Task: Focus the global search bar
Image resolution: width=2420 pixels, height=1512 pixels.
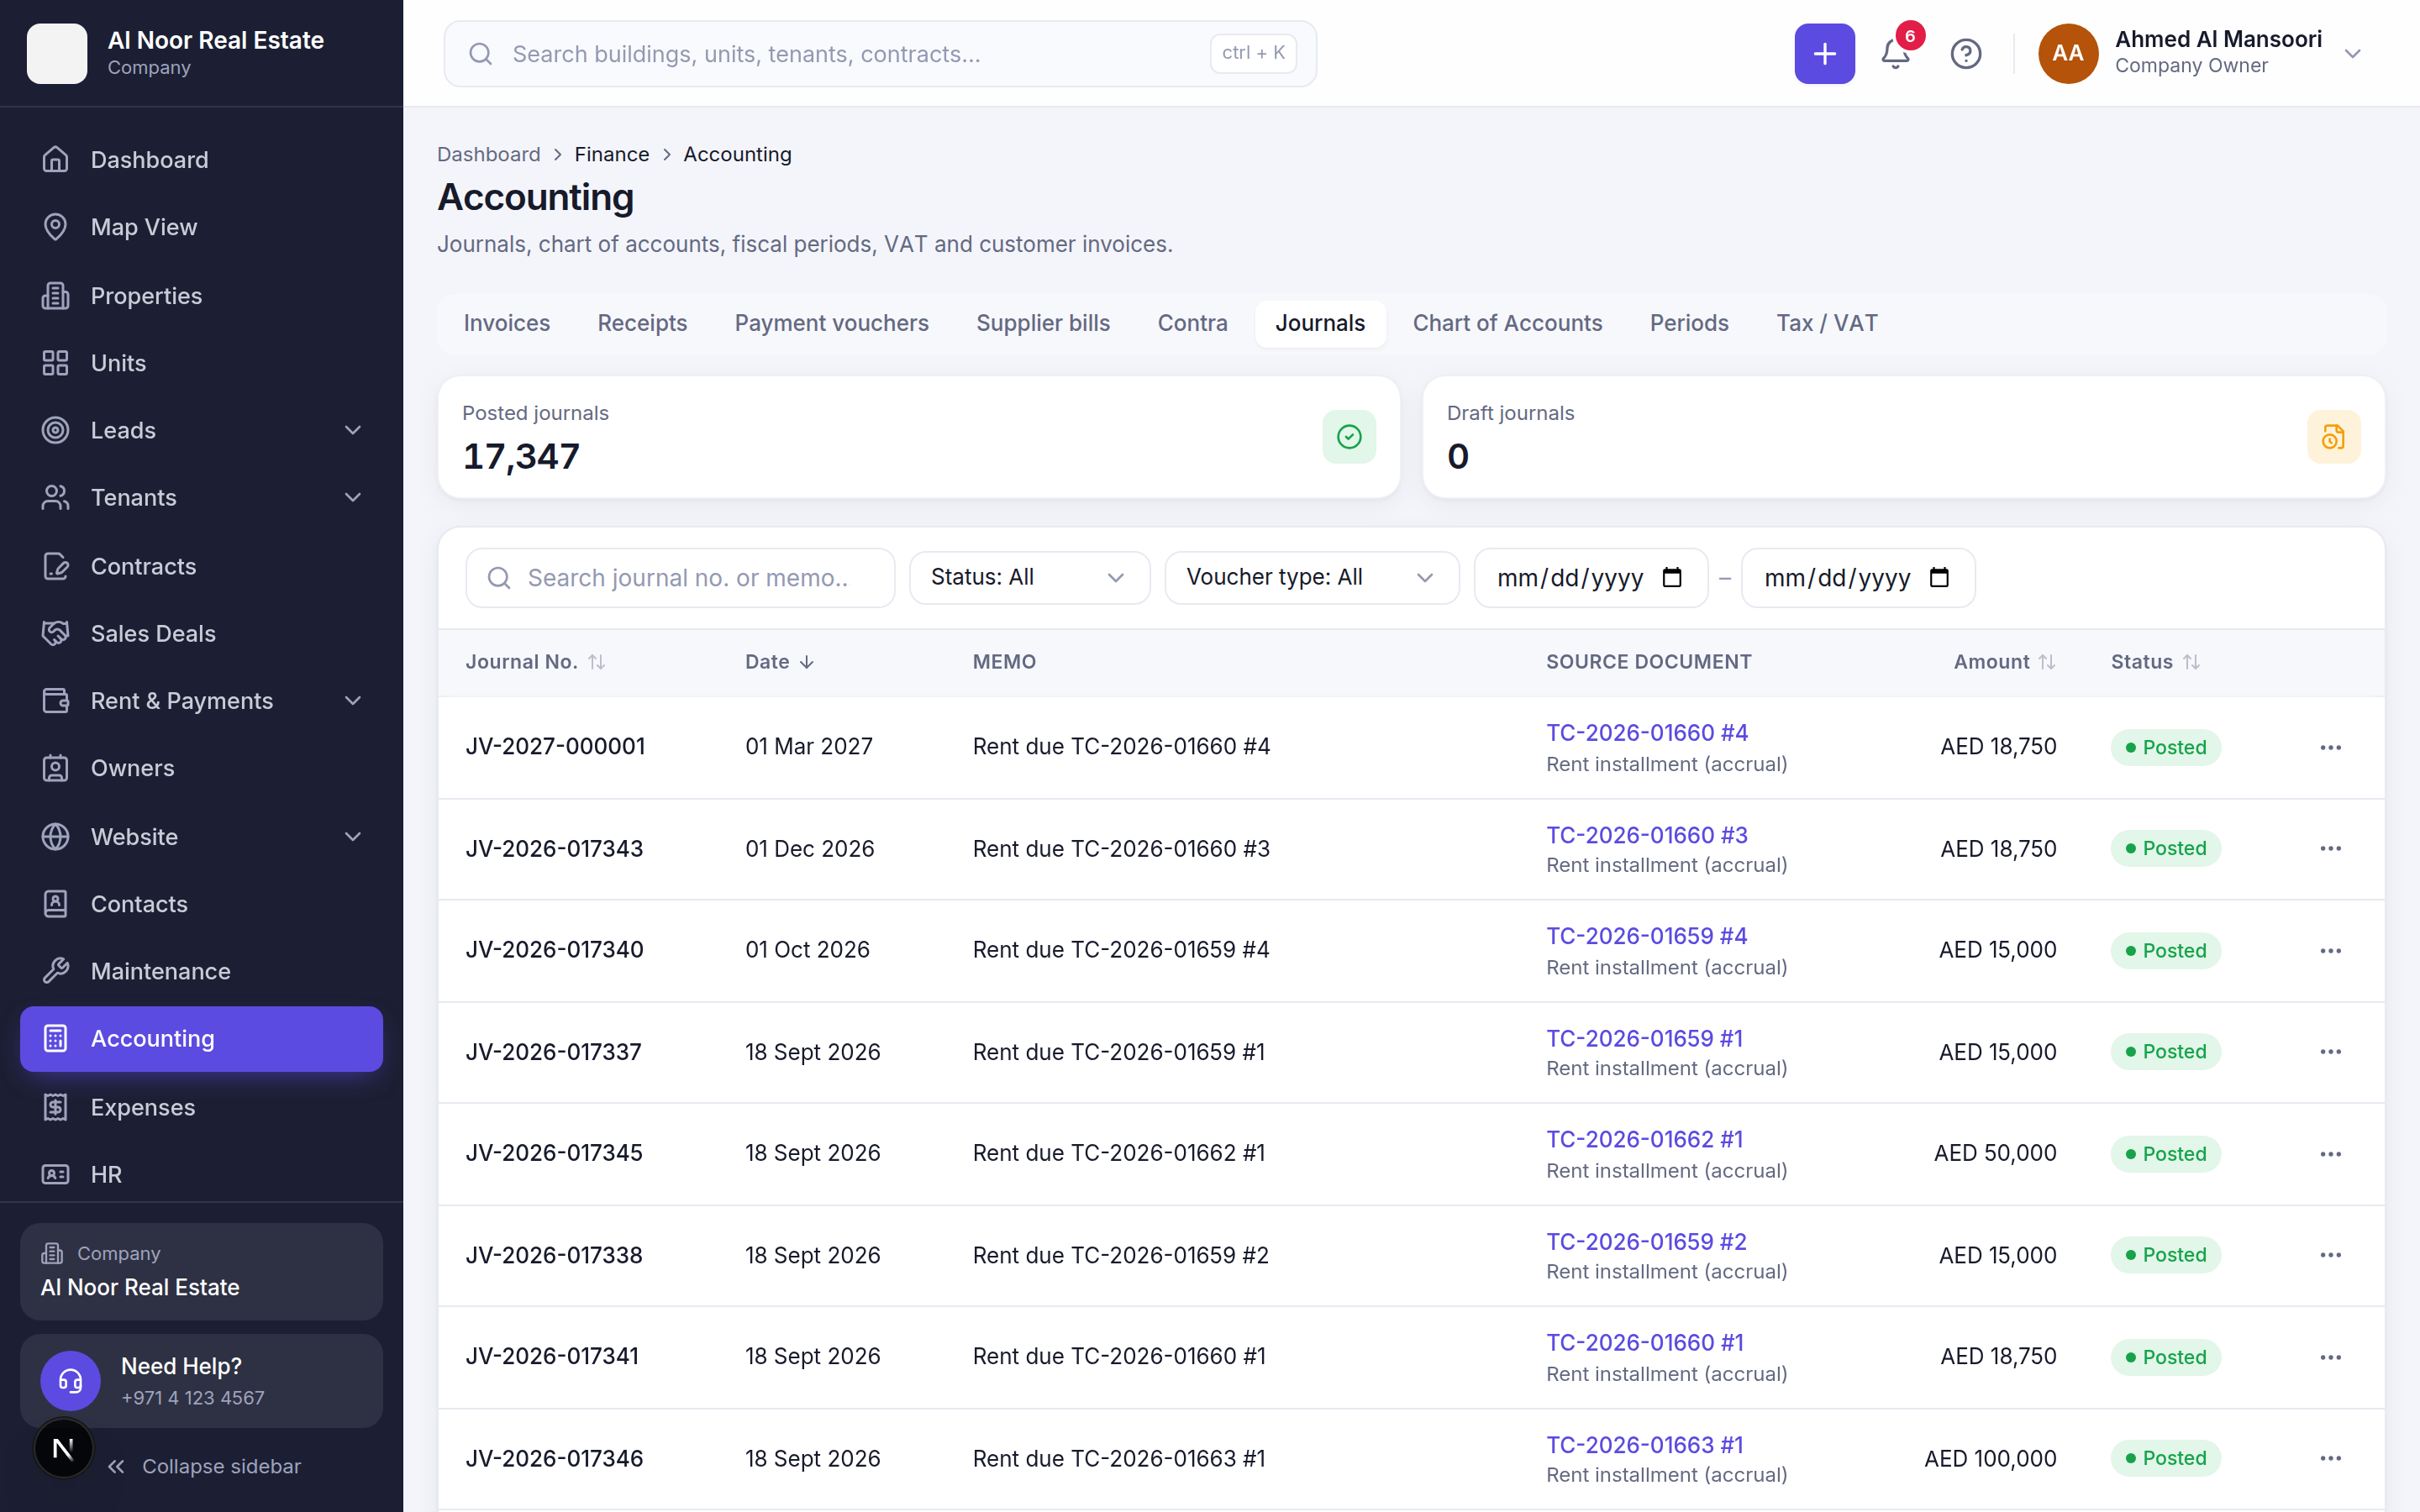Action: [879, 53]
